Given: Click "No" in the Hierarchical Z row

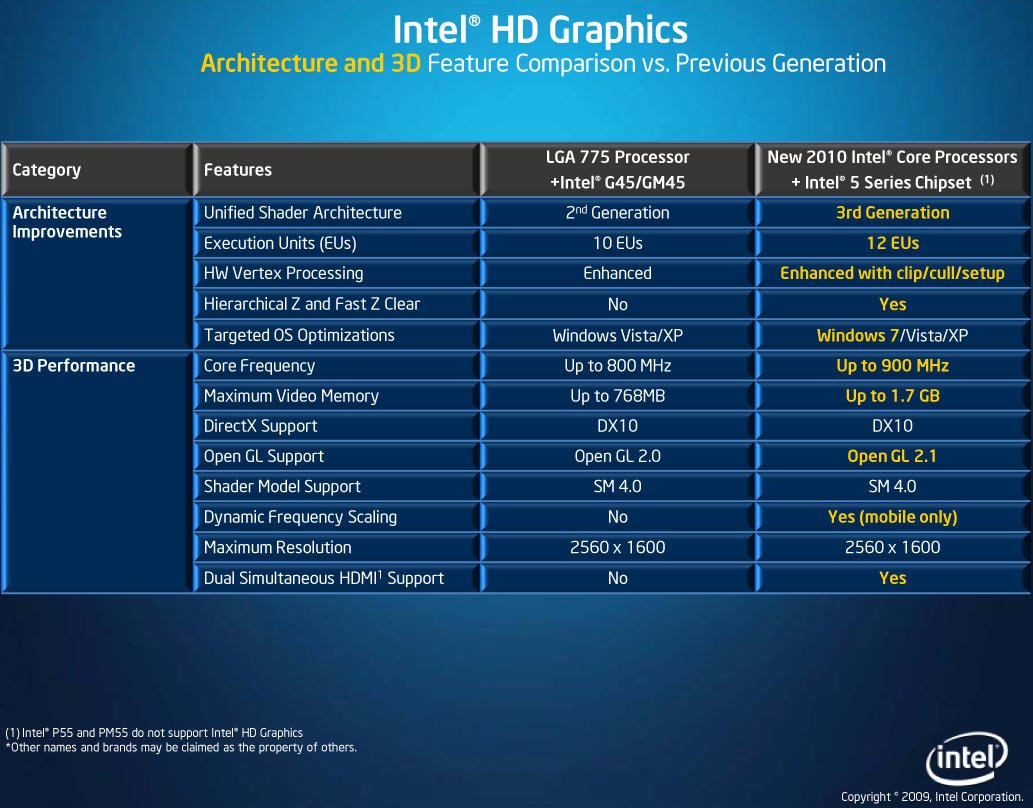Looking at the screenshot, I should pos(617,304).
